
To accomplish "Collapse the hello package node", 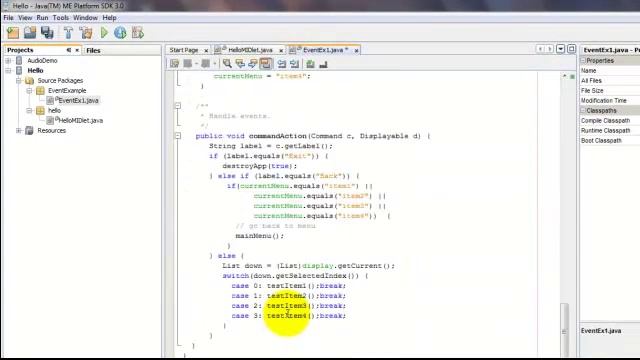I will tap(29, 111).
